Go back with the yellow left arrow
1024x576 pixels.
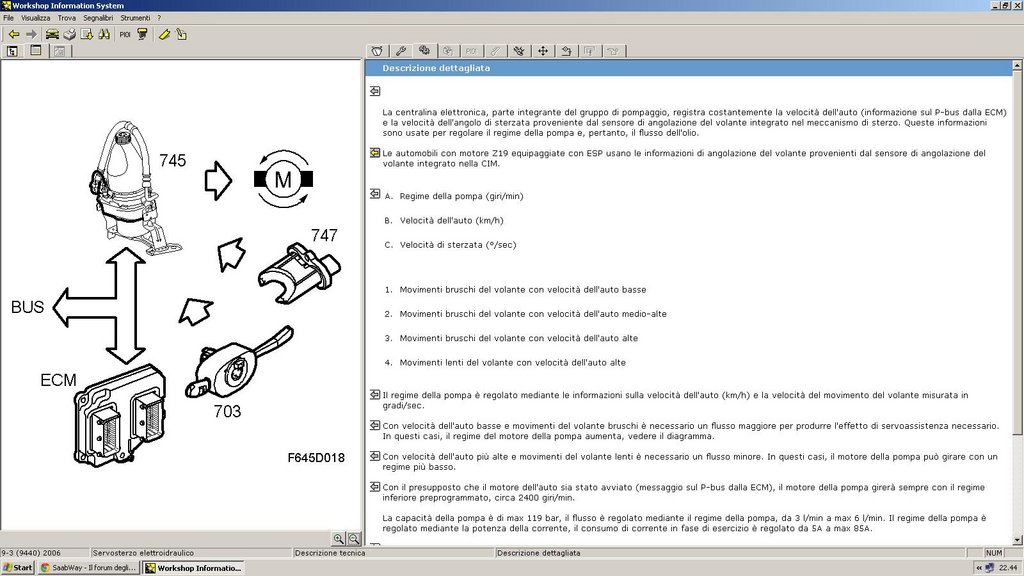14,34
